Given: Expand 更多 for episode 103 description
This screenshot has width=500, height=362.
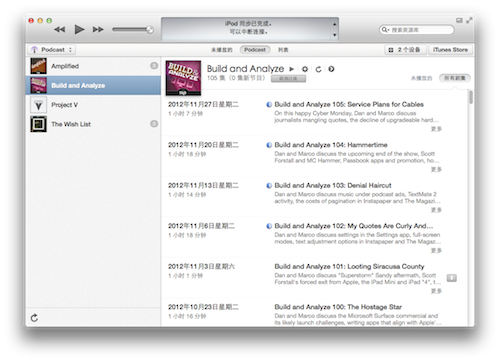Looking at the screenshot, I should click(436, 210).
